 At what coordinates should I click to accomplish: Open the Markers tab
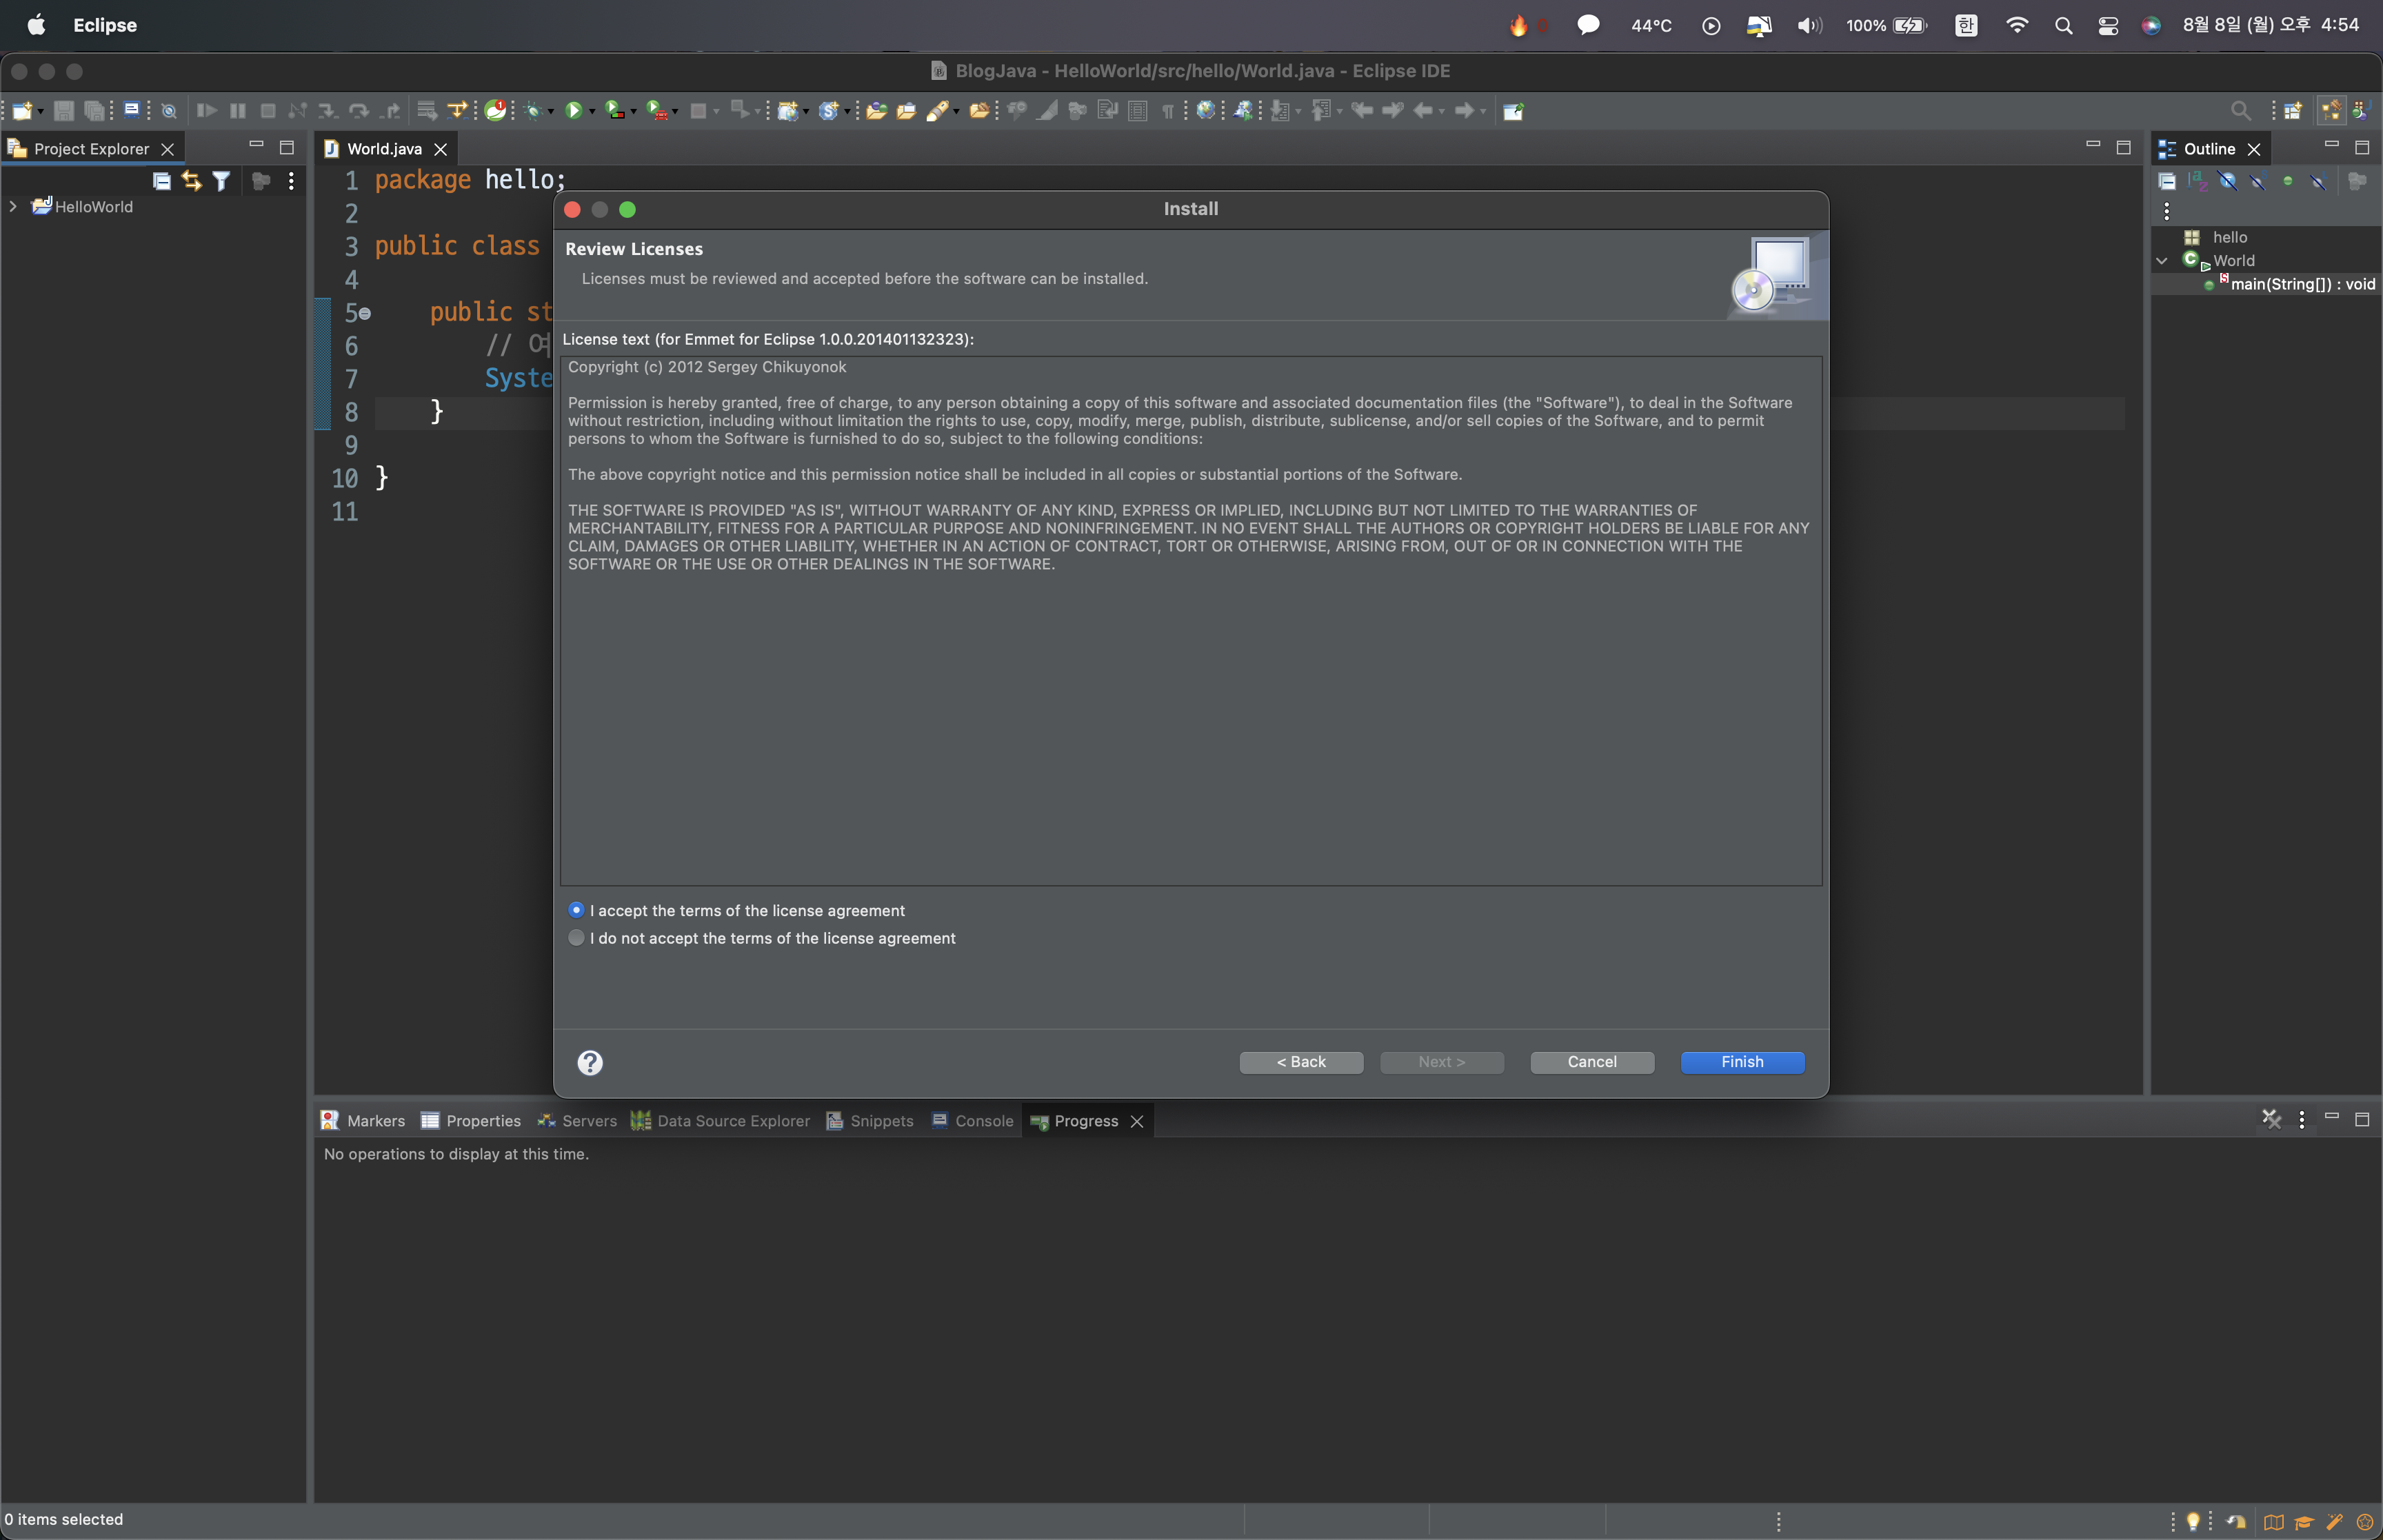(x=375, y=1121)
